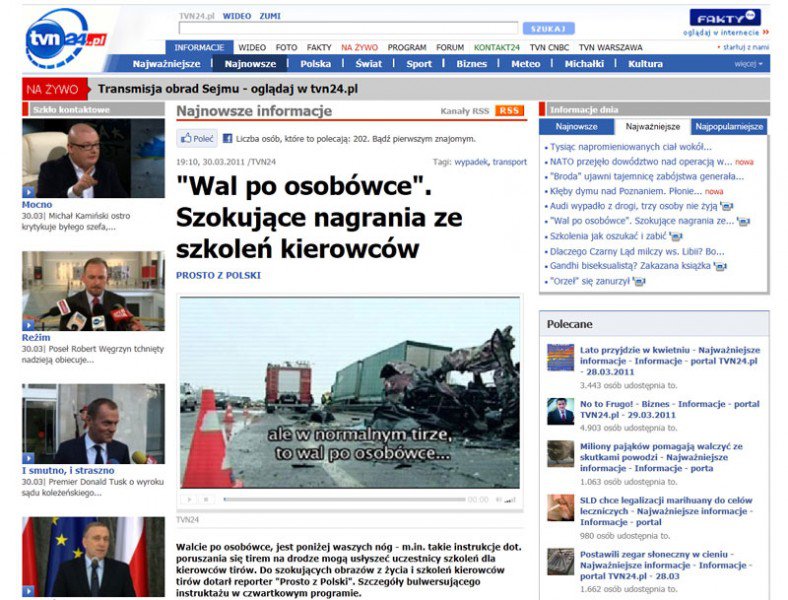Click the video icon next to Audi wypadło headline
The image size is (788, 600).
pyautogui.click(x=727, y=206)
